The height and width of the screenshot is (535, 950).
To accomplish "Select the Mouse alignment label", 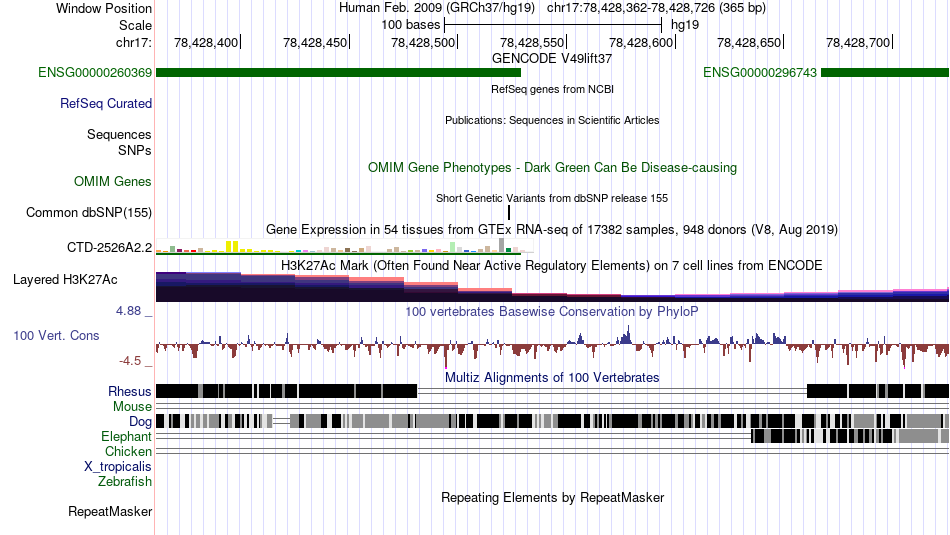I will click(x=132, y=407).
